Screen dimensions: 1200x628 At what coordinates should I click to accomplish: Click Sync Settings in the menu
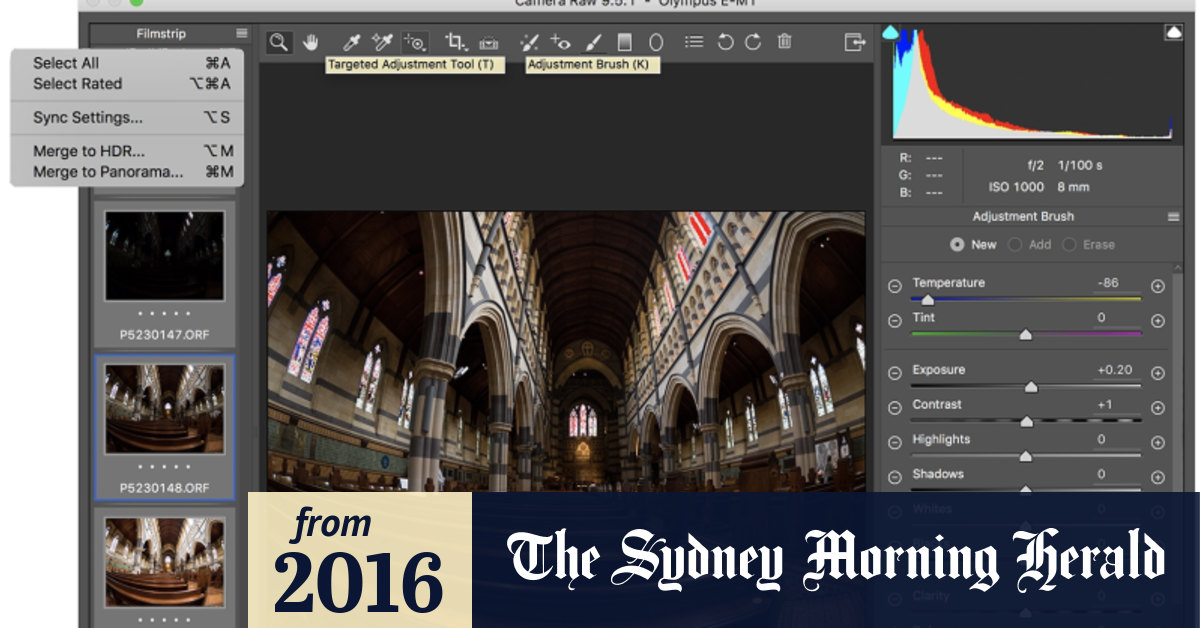click(88, 117)
